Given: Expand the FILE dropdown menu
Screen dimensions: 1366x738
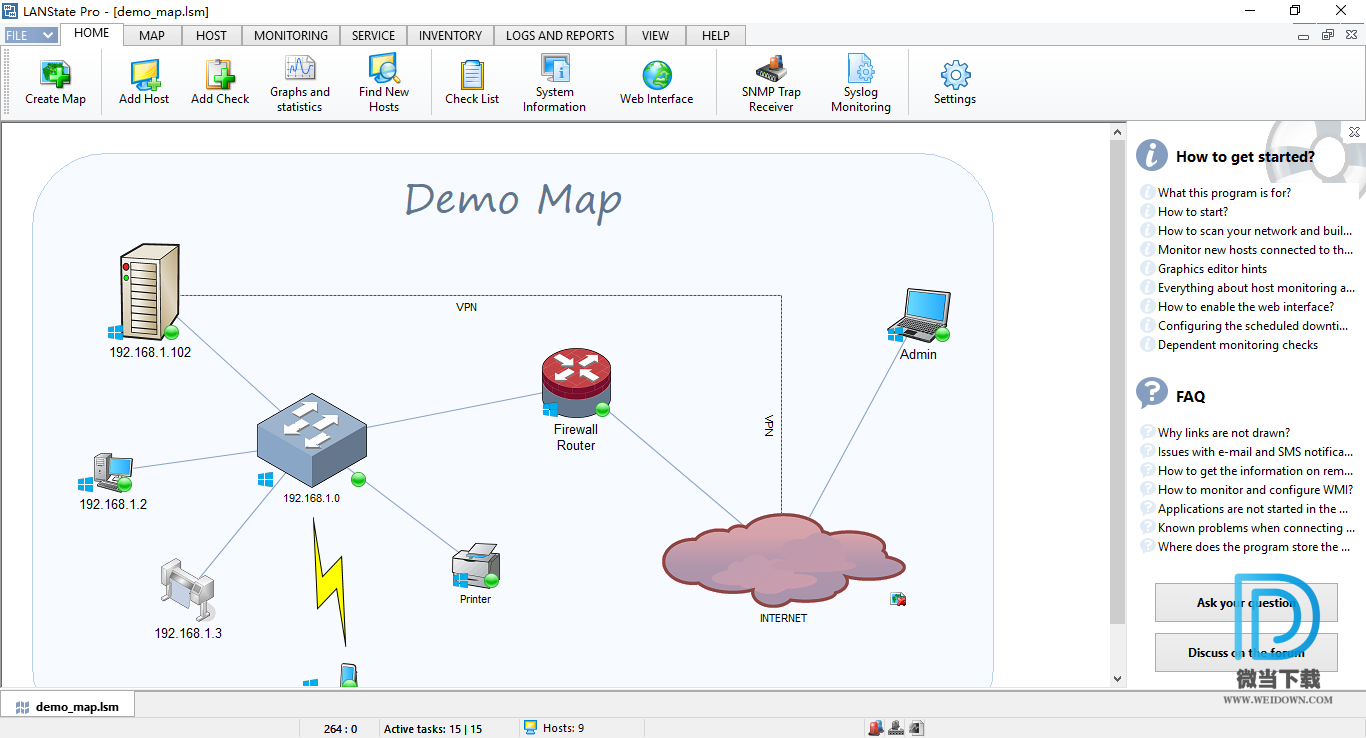Looking at the screenshot, I should (31, 35).
